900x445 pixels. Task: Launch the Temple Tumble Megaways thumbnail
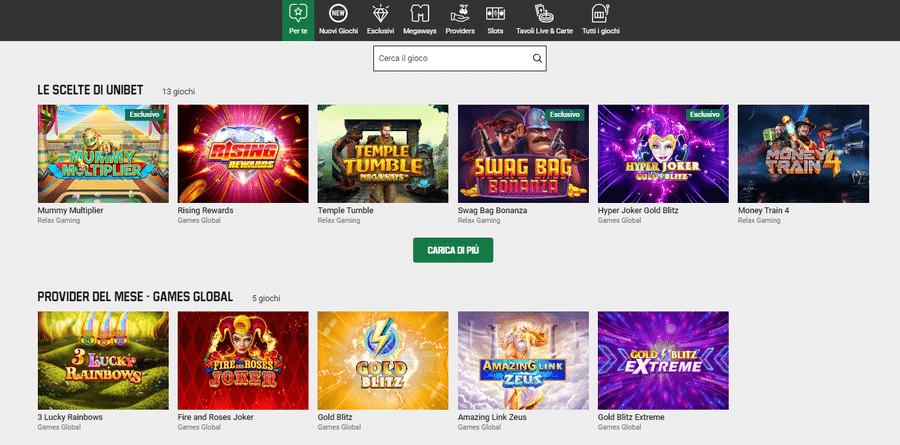point(383,154)
